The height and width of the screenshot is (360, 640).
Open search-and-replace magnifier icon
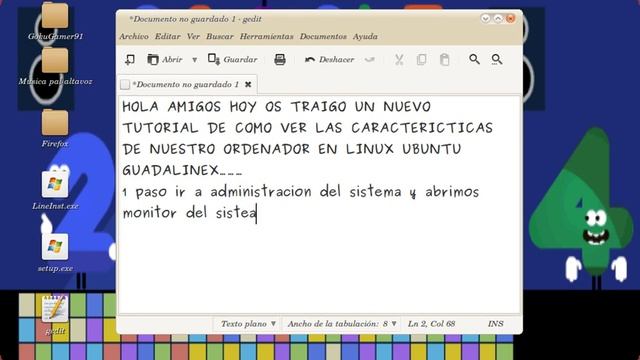[x=497, y=60]
